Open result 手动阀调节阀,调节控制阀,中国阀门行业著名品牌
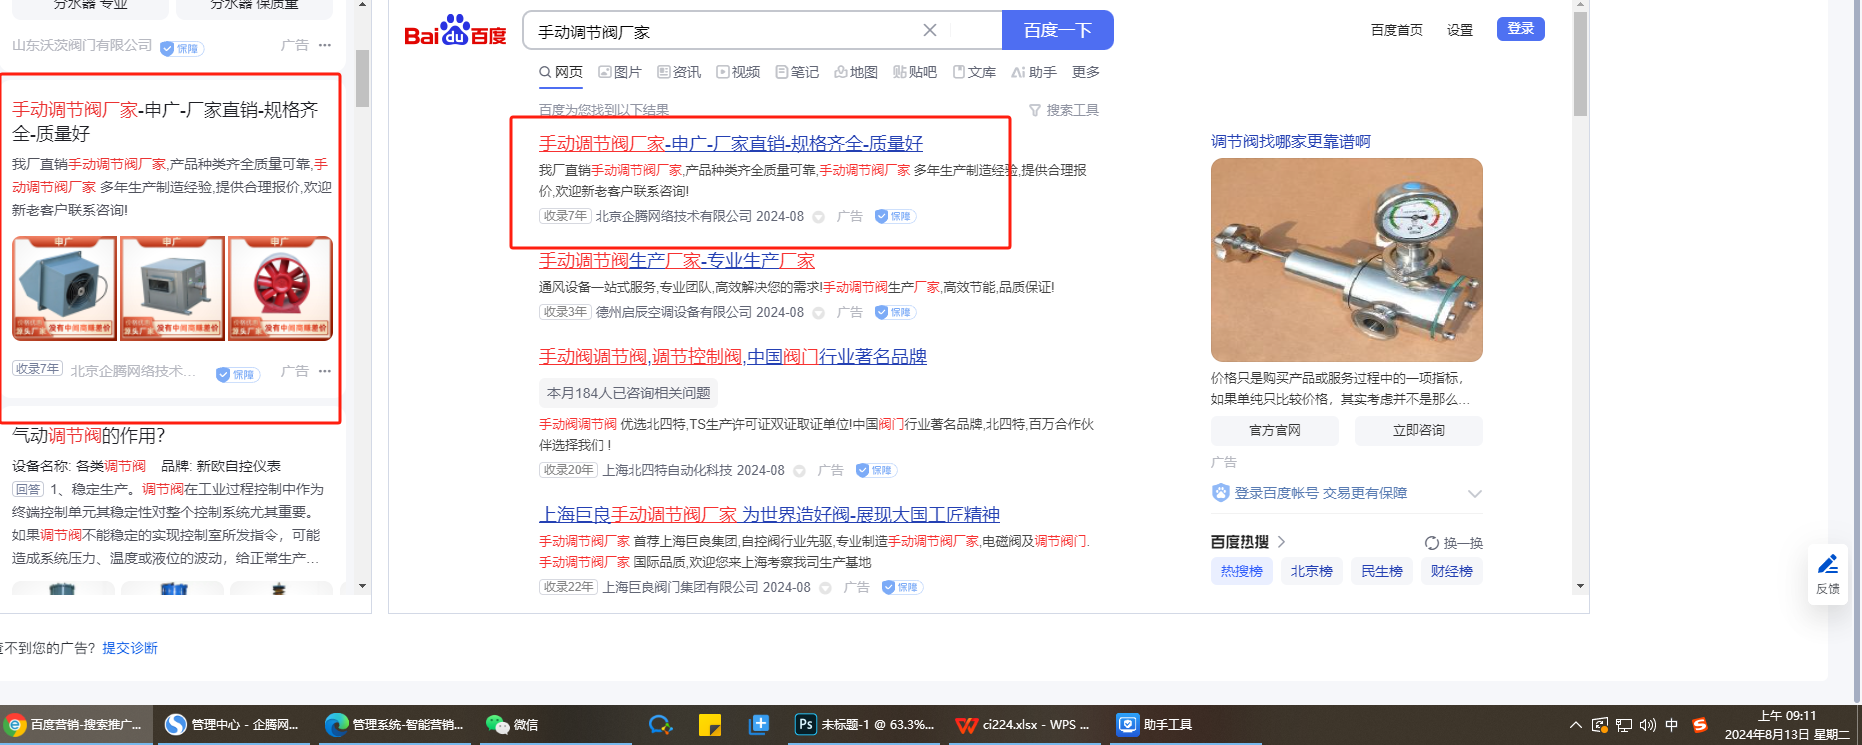Image resolution: width=1862 pixels, height=745 pixels. point(733,357)
